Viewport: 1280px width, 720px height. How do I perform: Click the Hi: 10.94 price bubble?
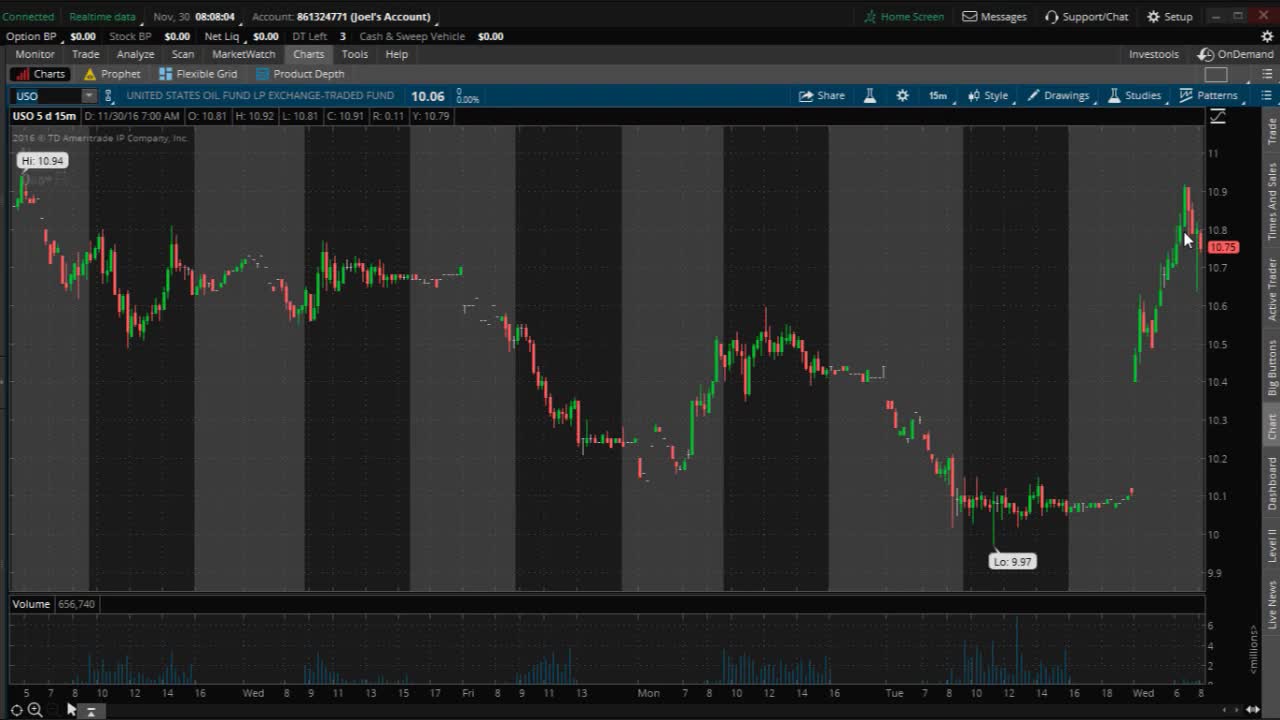(x=42, y=161)
